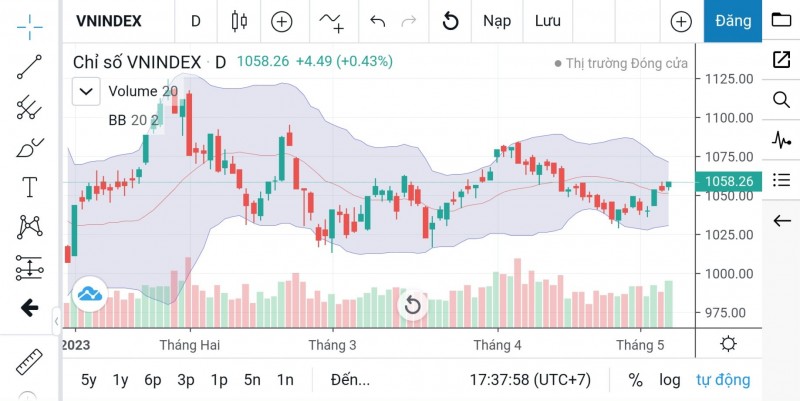This screenshot has width=800, height=401.
Task: Toggle the log scale option
Action: pos(669,380)
